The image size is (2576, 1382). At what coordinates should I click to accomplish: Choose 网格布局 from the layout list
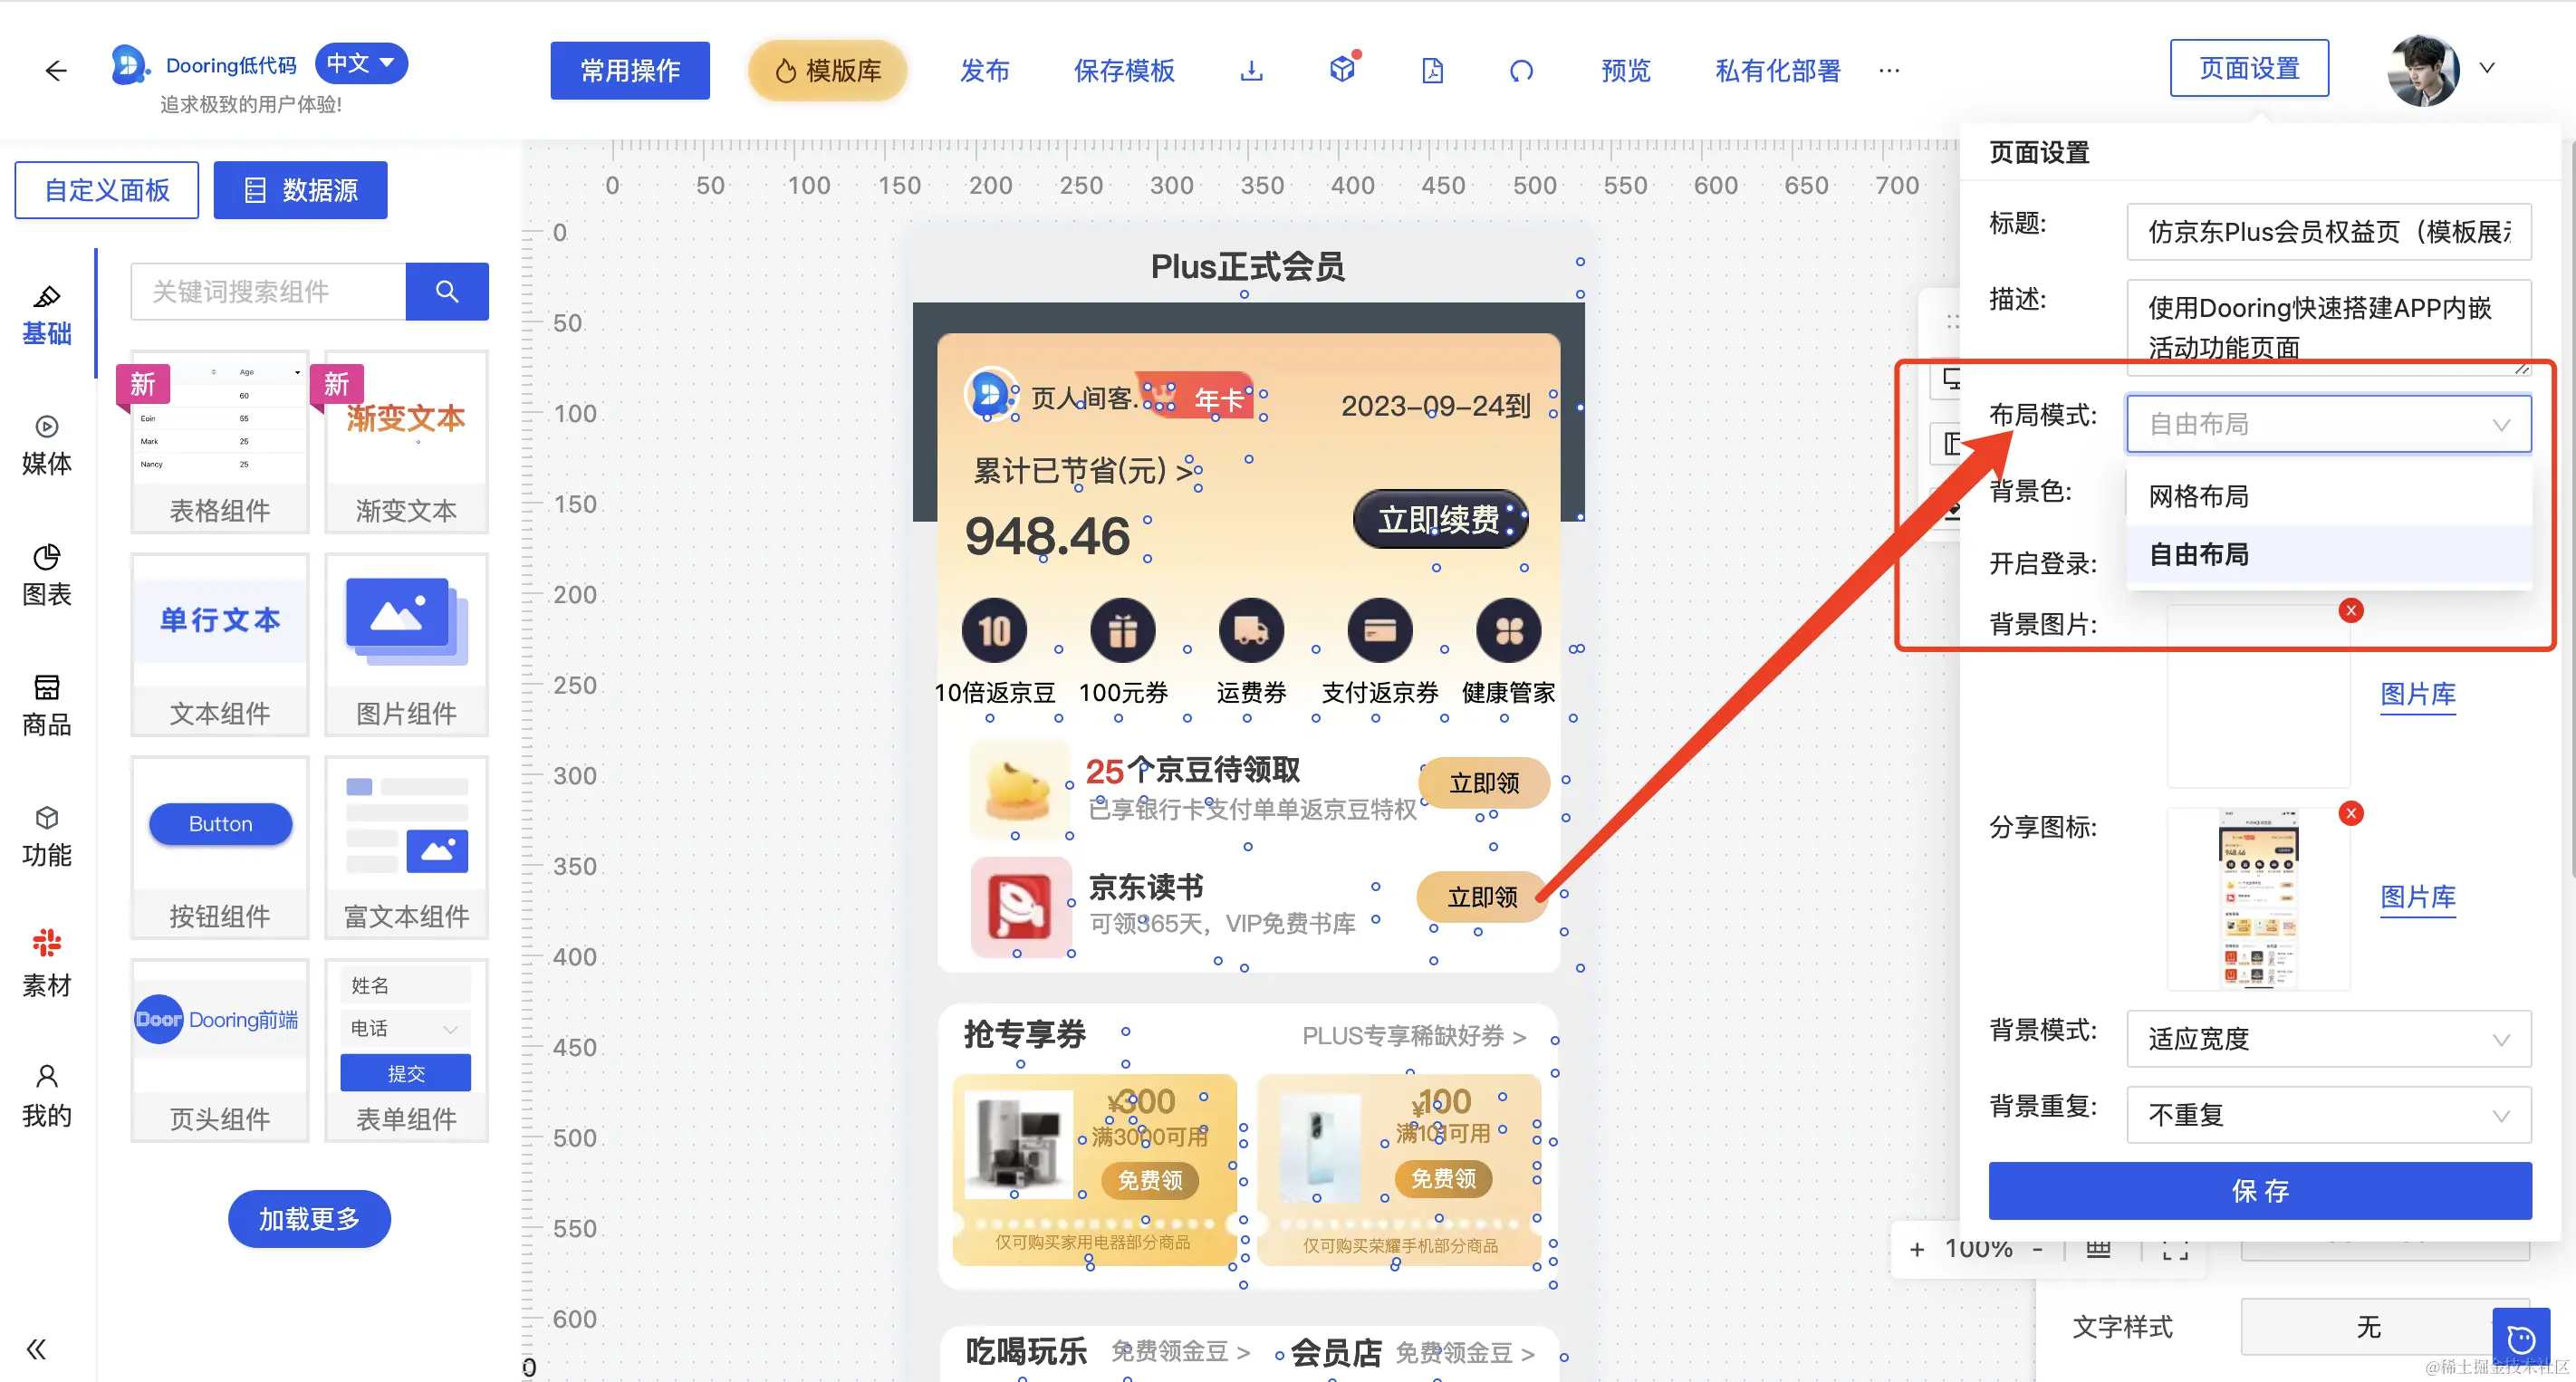(2328, 496)
